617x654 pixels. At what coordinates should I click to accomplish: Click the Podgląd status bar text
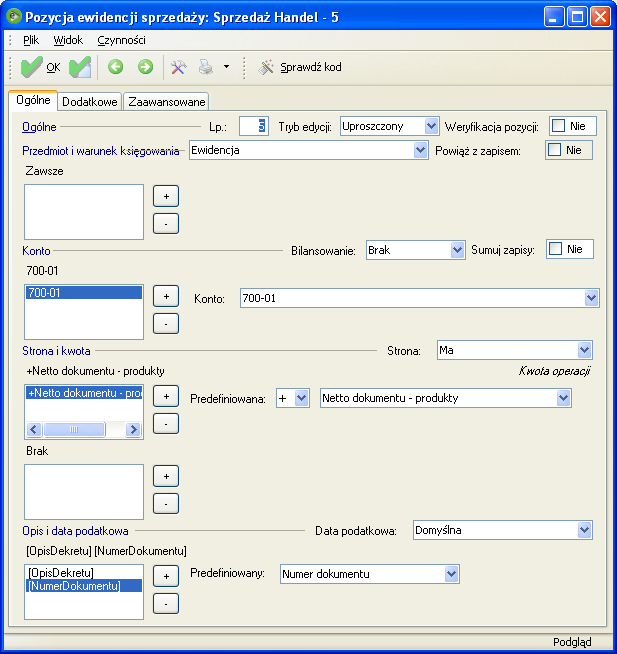pyautogui.click(x=572, y=641)
